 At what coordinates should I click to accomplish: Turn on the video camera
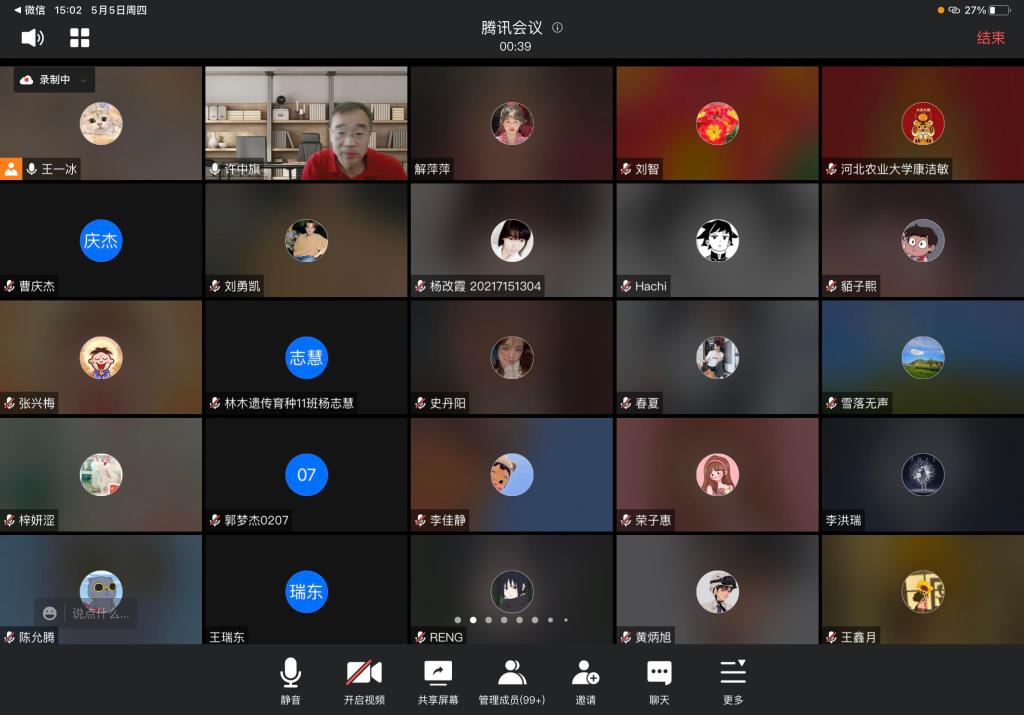(x=364, y=681)
